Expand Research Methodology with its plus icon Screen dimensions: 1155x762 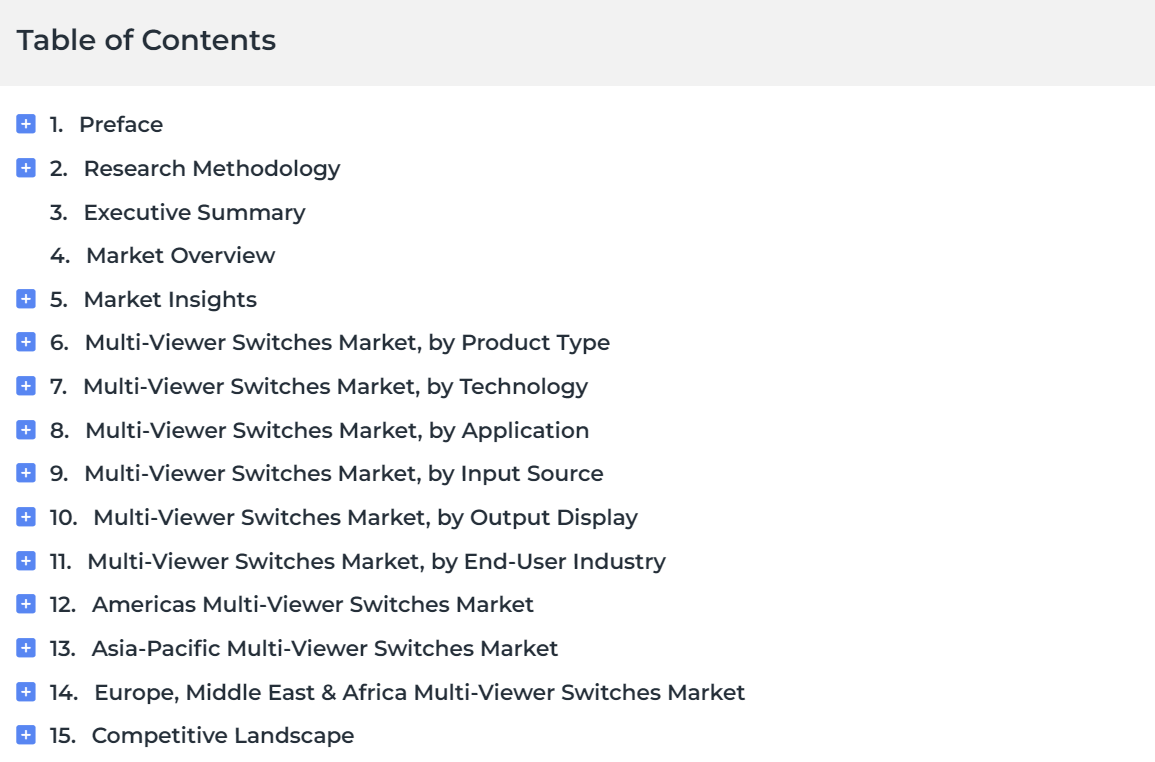tap(26, 168)
